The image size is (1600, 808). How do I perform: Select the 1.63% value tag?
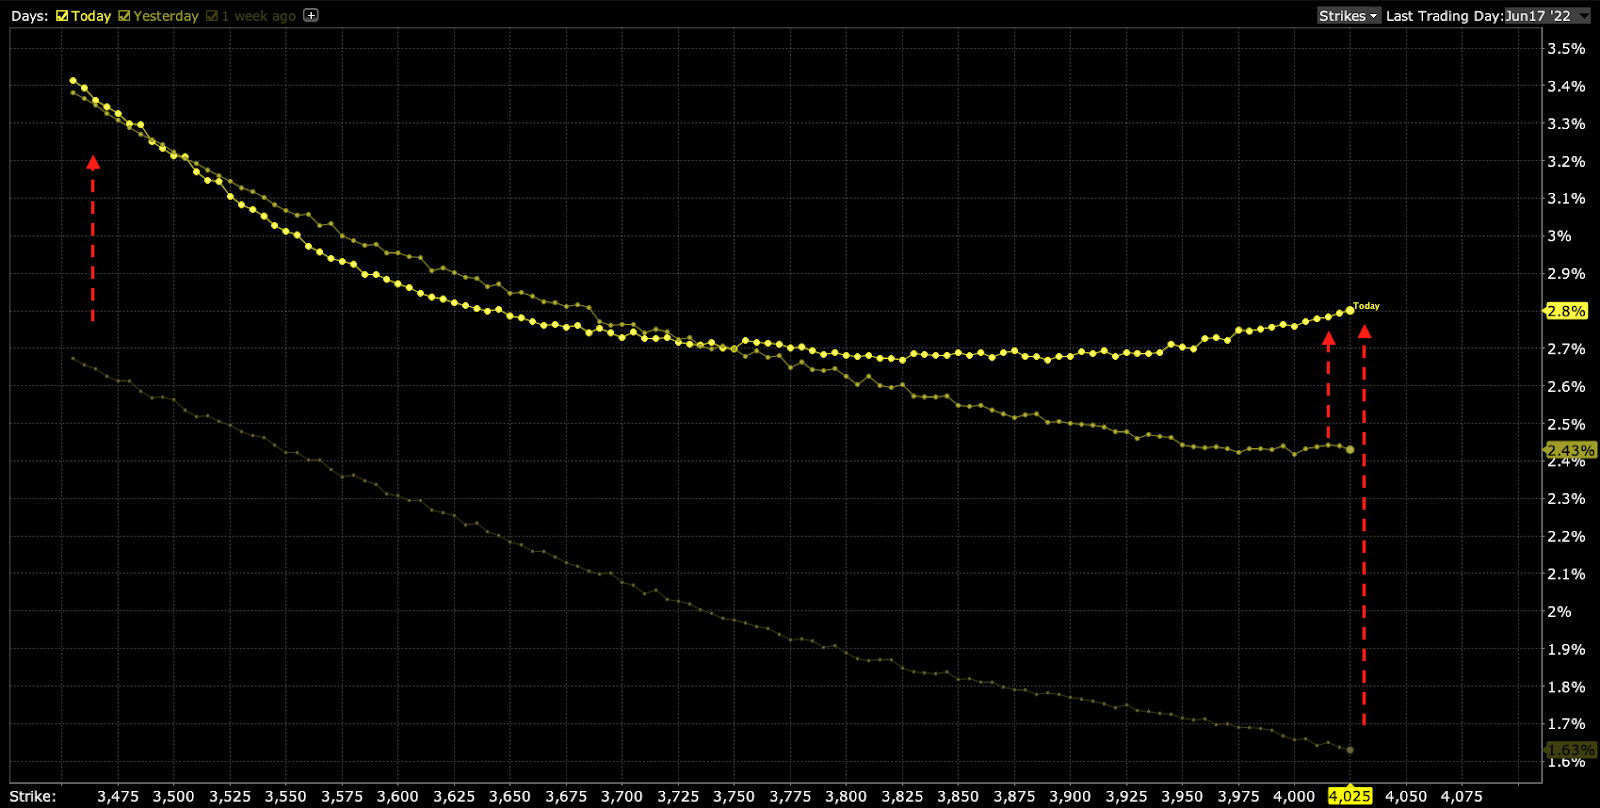pyautogui.click(x=1570, y=750)
